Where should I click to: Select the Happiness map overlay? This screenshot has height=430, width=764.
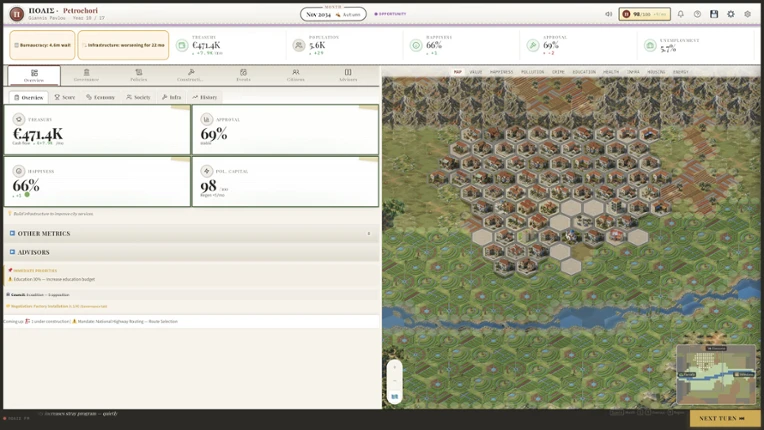501,72
